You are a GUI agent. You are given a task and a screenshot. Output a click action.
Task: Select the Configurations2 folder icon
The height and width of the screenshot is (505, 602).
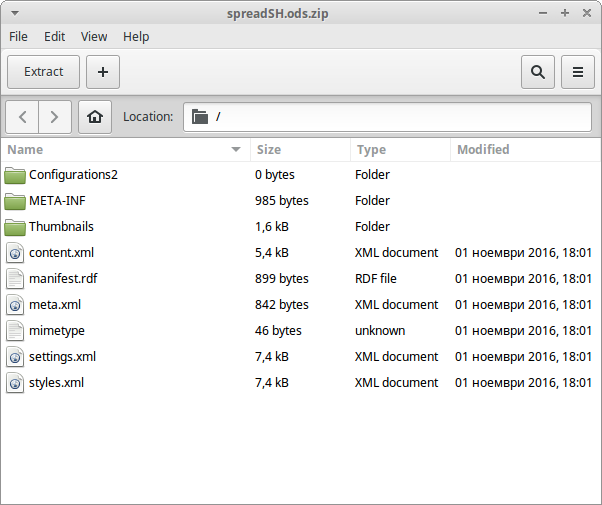coord(15,175)
